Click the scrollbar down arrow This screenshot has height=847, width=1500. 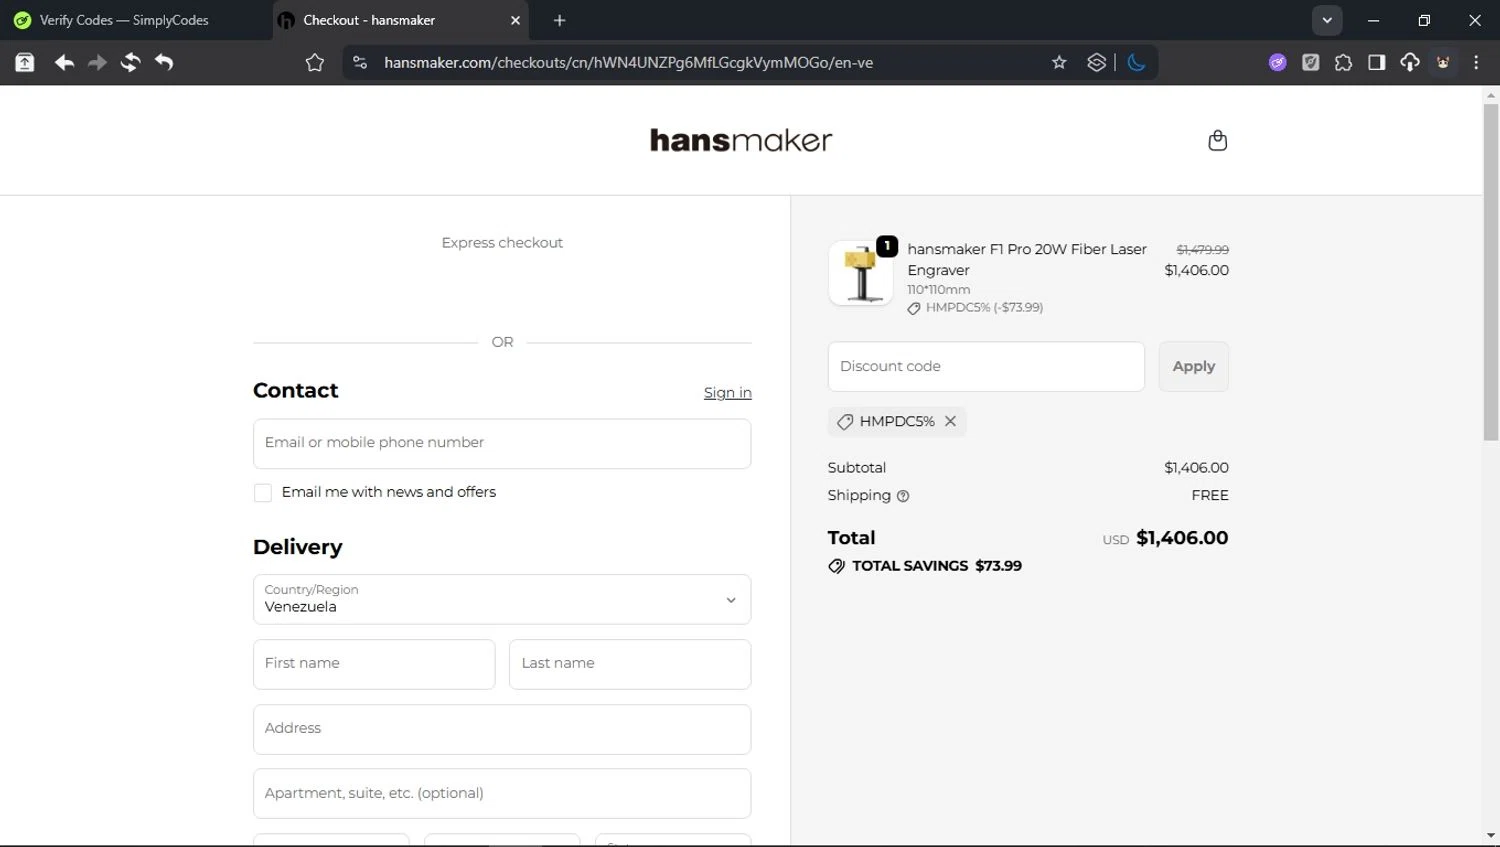(x=1491, y=836)
